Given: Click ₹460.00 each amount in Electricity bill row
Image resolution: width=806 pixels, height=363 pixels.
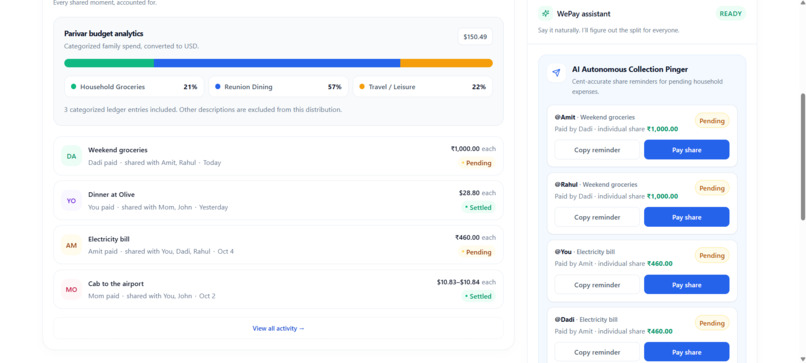Looking at the screenshot, I should (475, 238).
